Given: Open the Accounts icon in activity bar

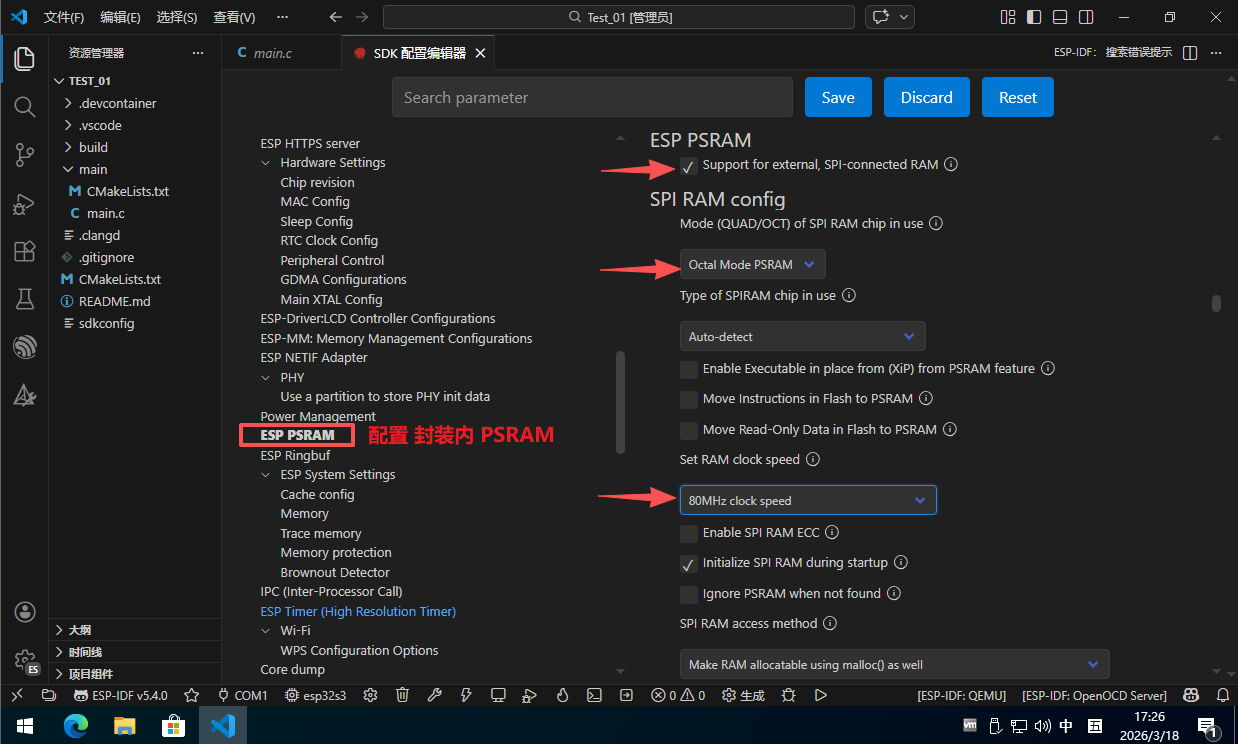Looking at the screenshot, I should tap(25, 612).
